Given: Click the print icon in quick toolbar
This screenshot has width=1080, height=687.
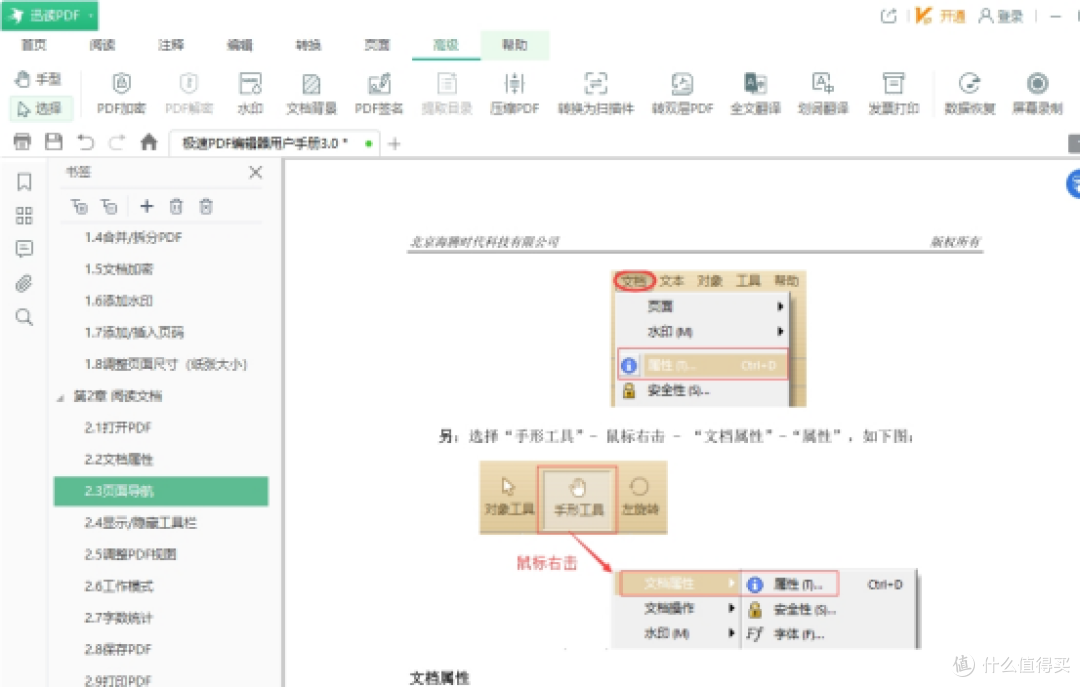Looking at the screenshot, I should pos(22,143).
